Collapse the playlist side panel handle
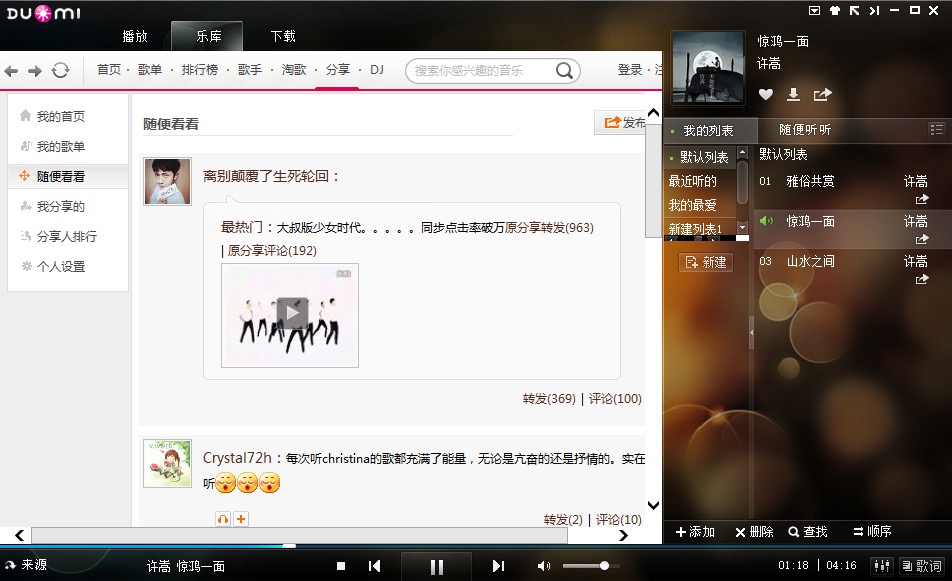Viewport: 952px width, 581px height. coord(751,332)
